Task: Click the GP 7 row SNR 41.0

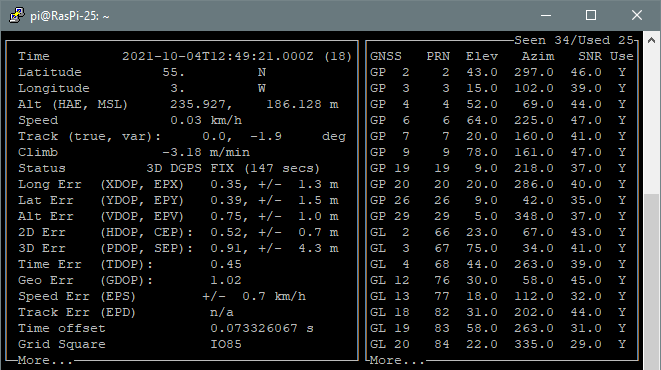Action: click(x=586, y=137)
